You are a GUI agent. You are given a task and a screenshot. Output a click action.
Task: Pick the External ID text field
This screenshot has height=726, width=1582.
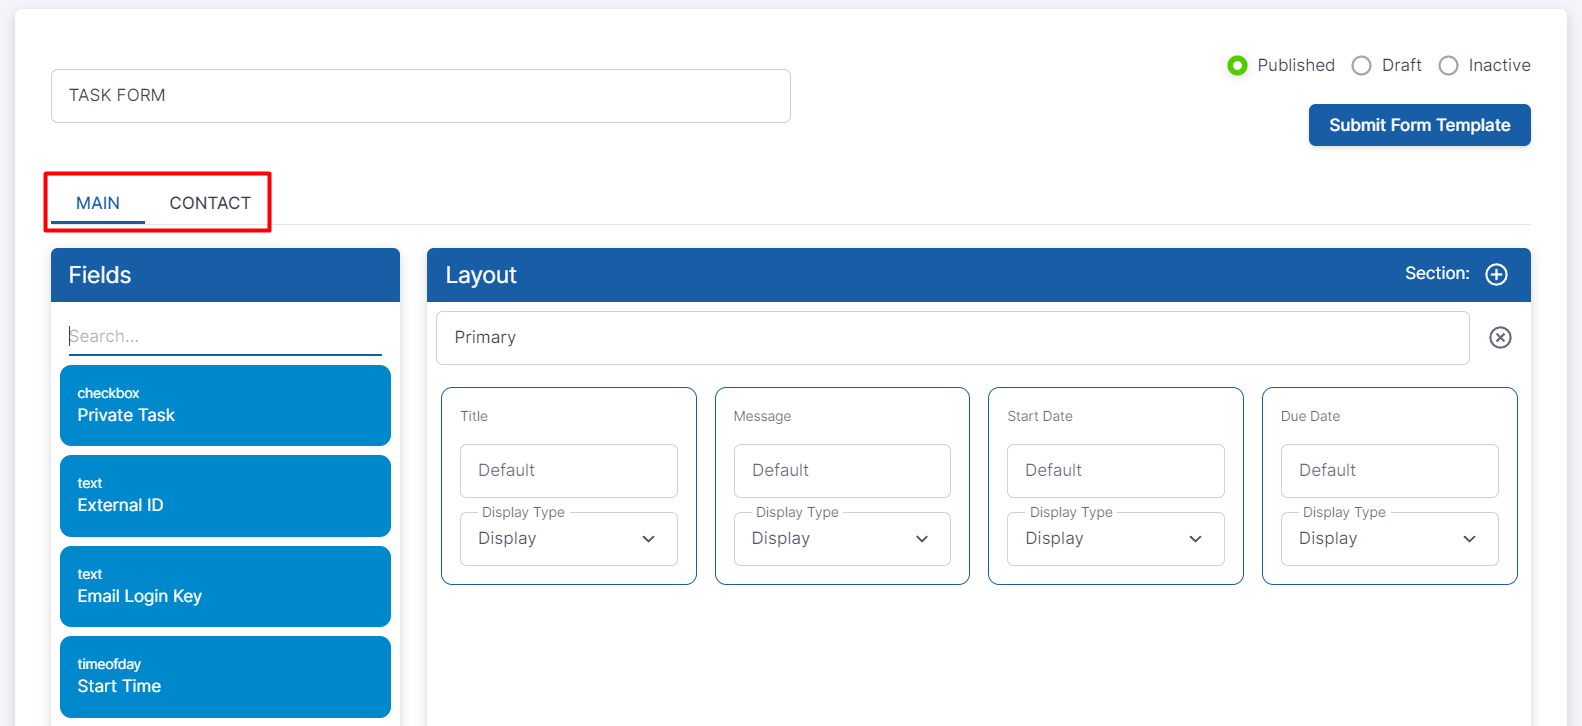tap(225, 496)
